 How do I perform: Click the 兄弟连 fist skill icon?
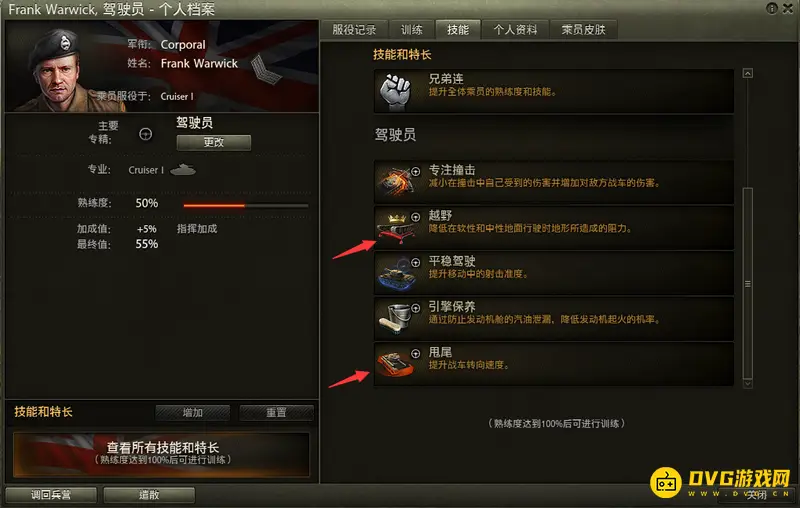pyautogui.click(x=395, y=92)
